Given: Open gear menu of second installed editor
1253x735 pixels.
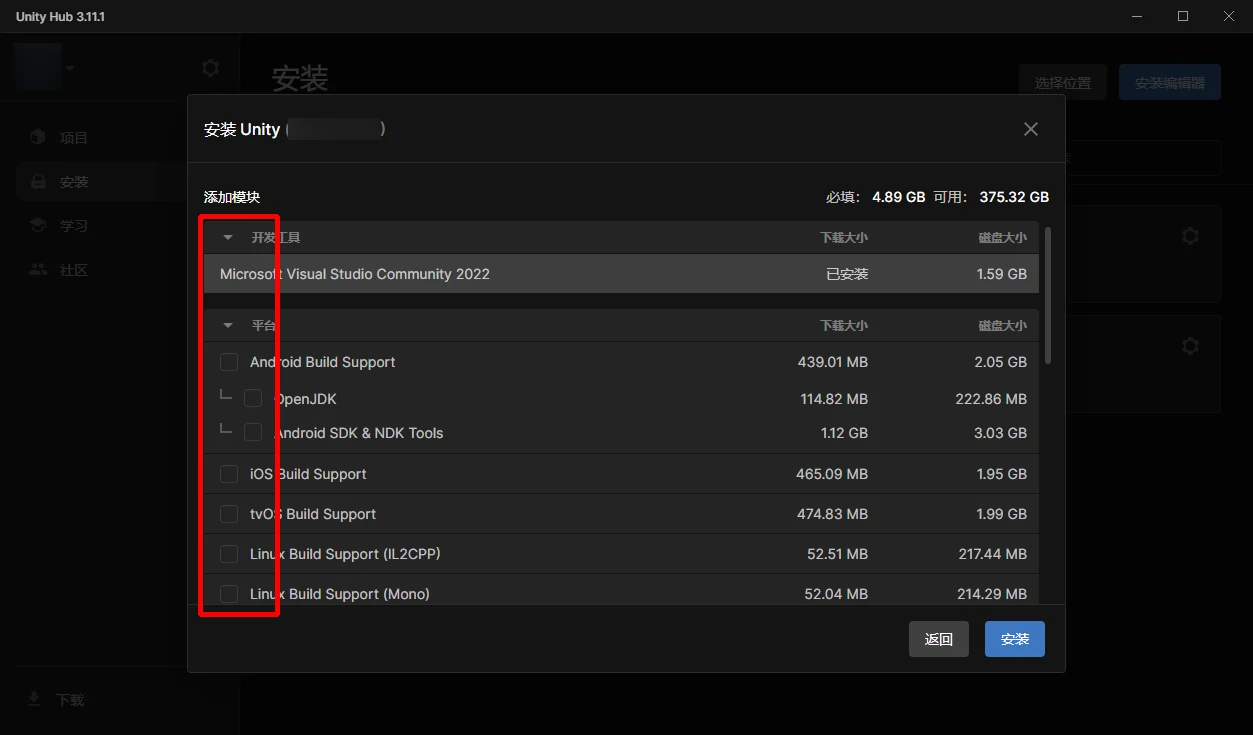Looking at the screenshot, I should tap(1190, 346).
